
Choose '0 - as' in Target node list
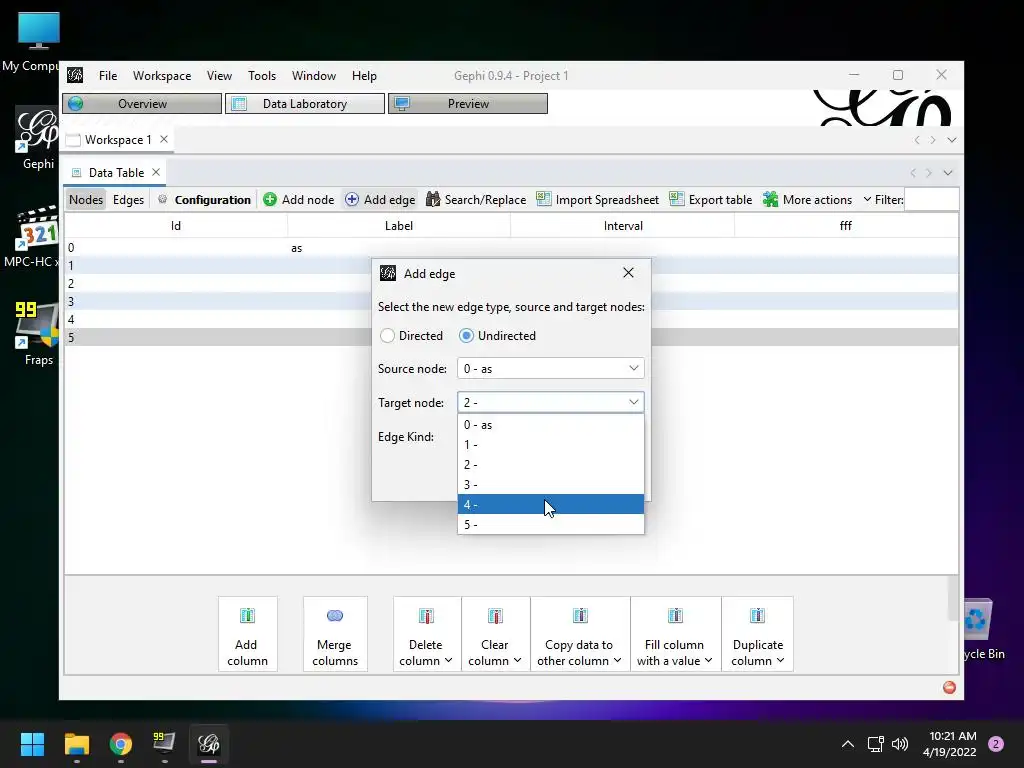[x=551, y=424]
